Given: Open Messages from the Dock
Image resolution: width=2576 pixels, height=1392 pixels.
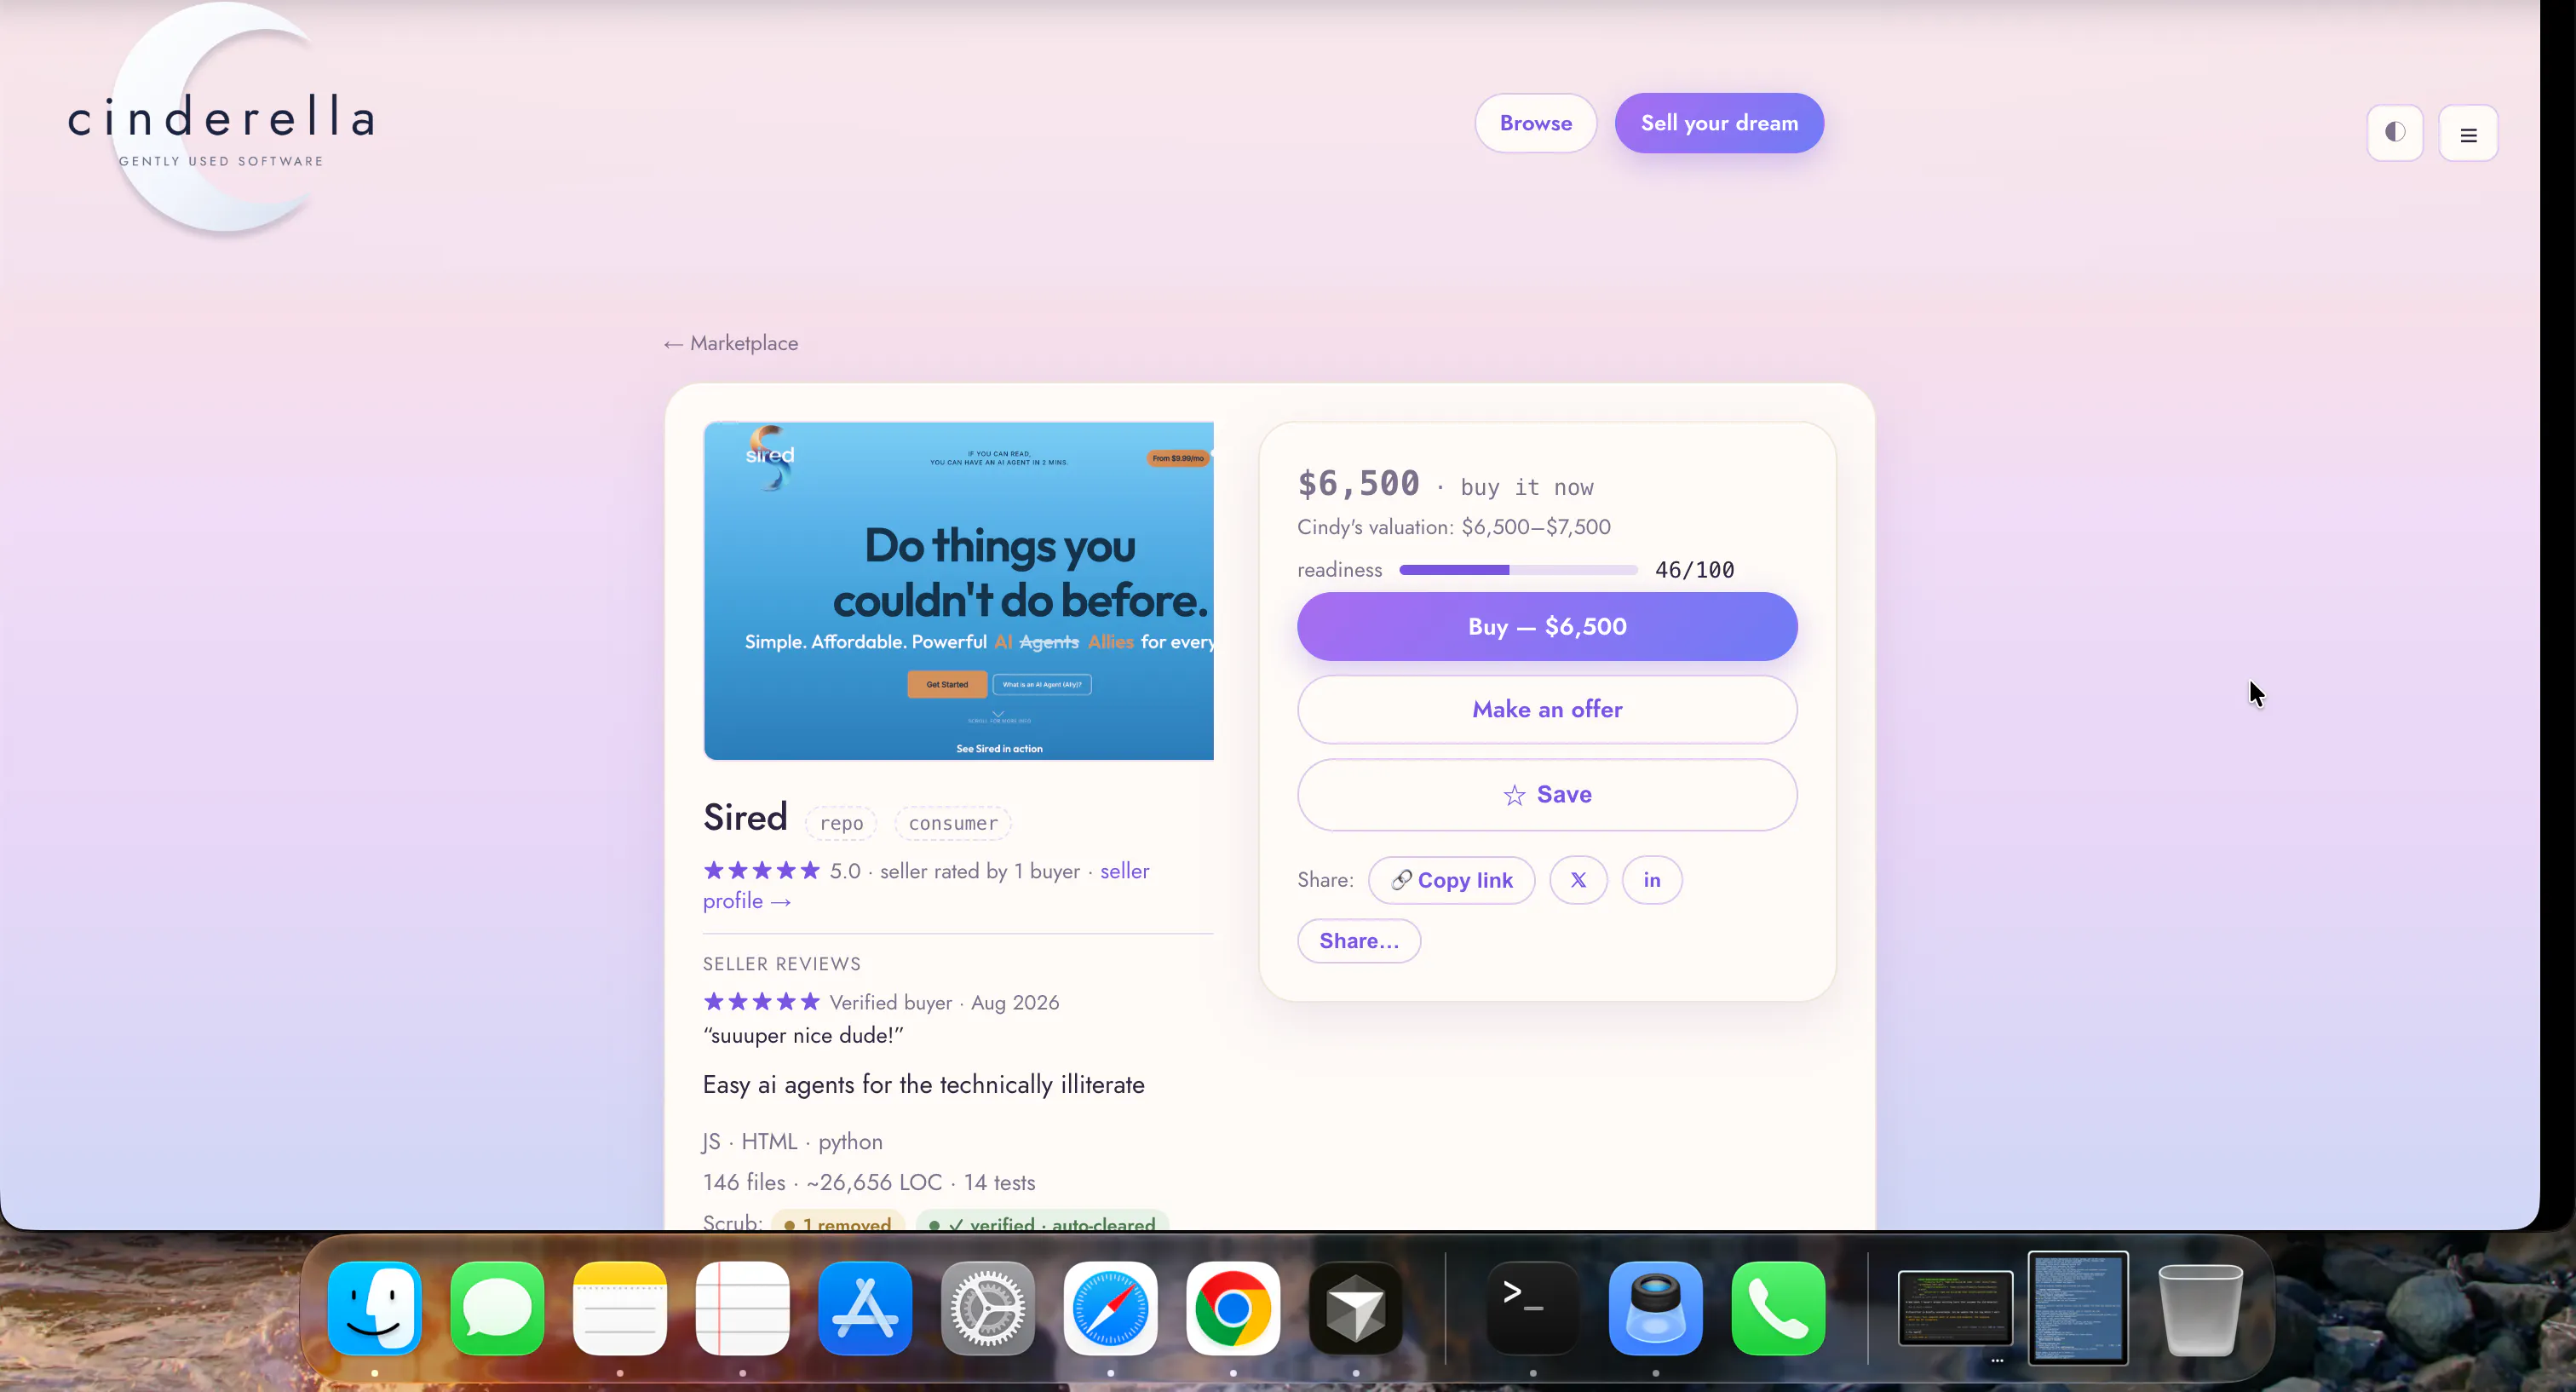Looking at the screenshot, I should 497,1308.
